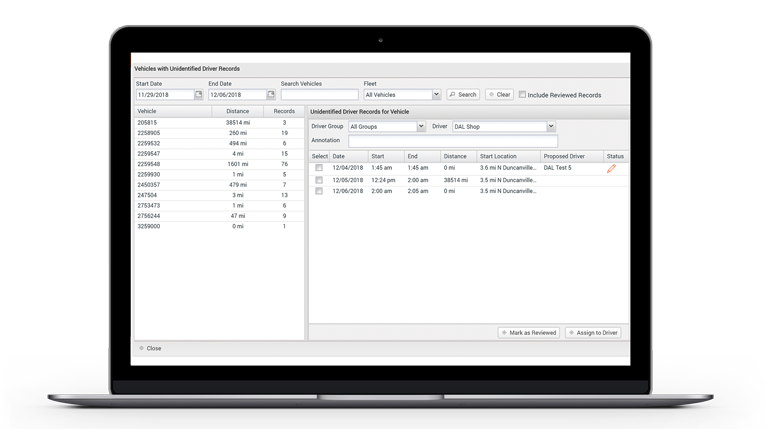The height and width of the screenshot is (429, 770).
Task: Open the Start Date calendar picker
Action: 198,94
